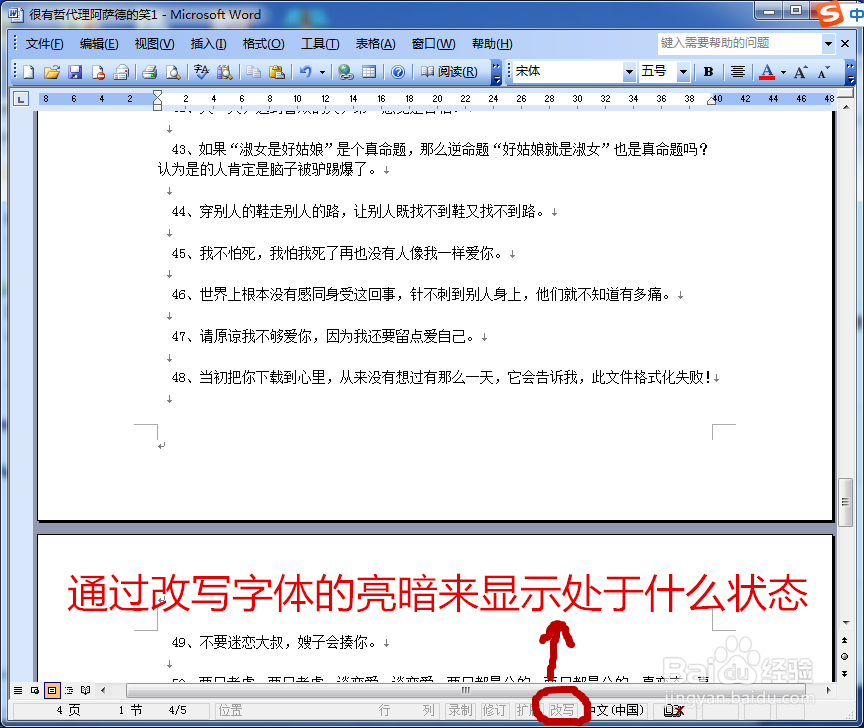Apply red font color
Screen dimensions: 864x728
(766, 72)
